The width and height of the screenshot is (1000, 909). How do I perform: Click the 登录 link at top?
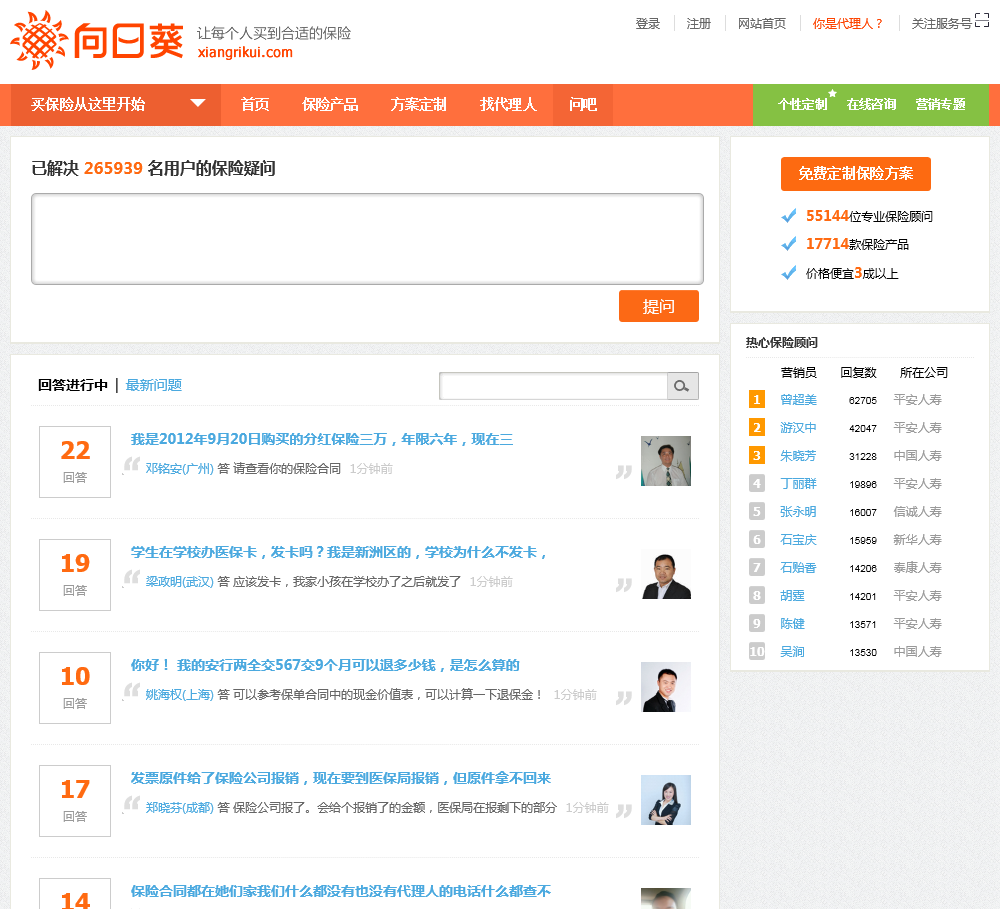click(648, 23)
